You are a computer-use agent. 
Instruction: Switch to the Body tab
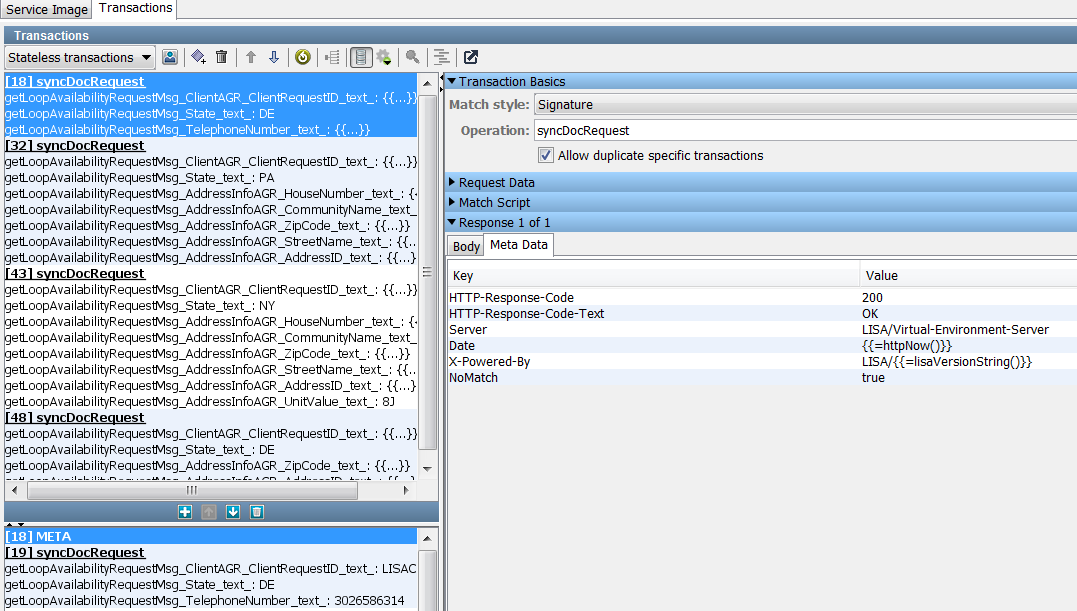[466, 246]
